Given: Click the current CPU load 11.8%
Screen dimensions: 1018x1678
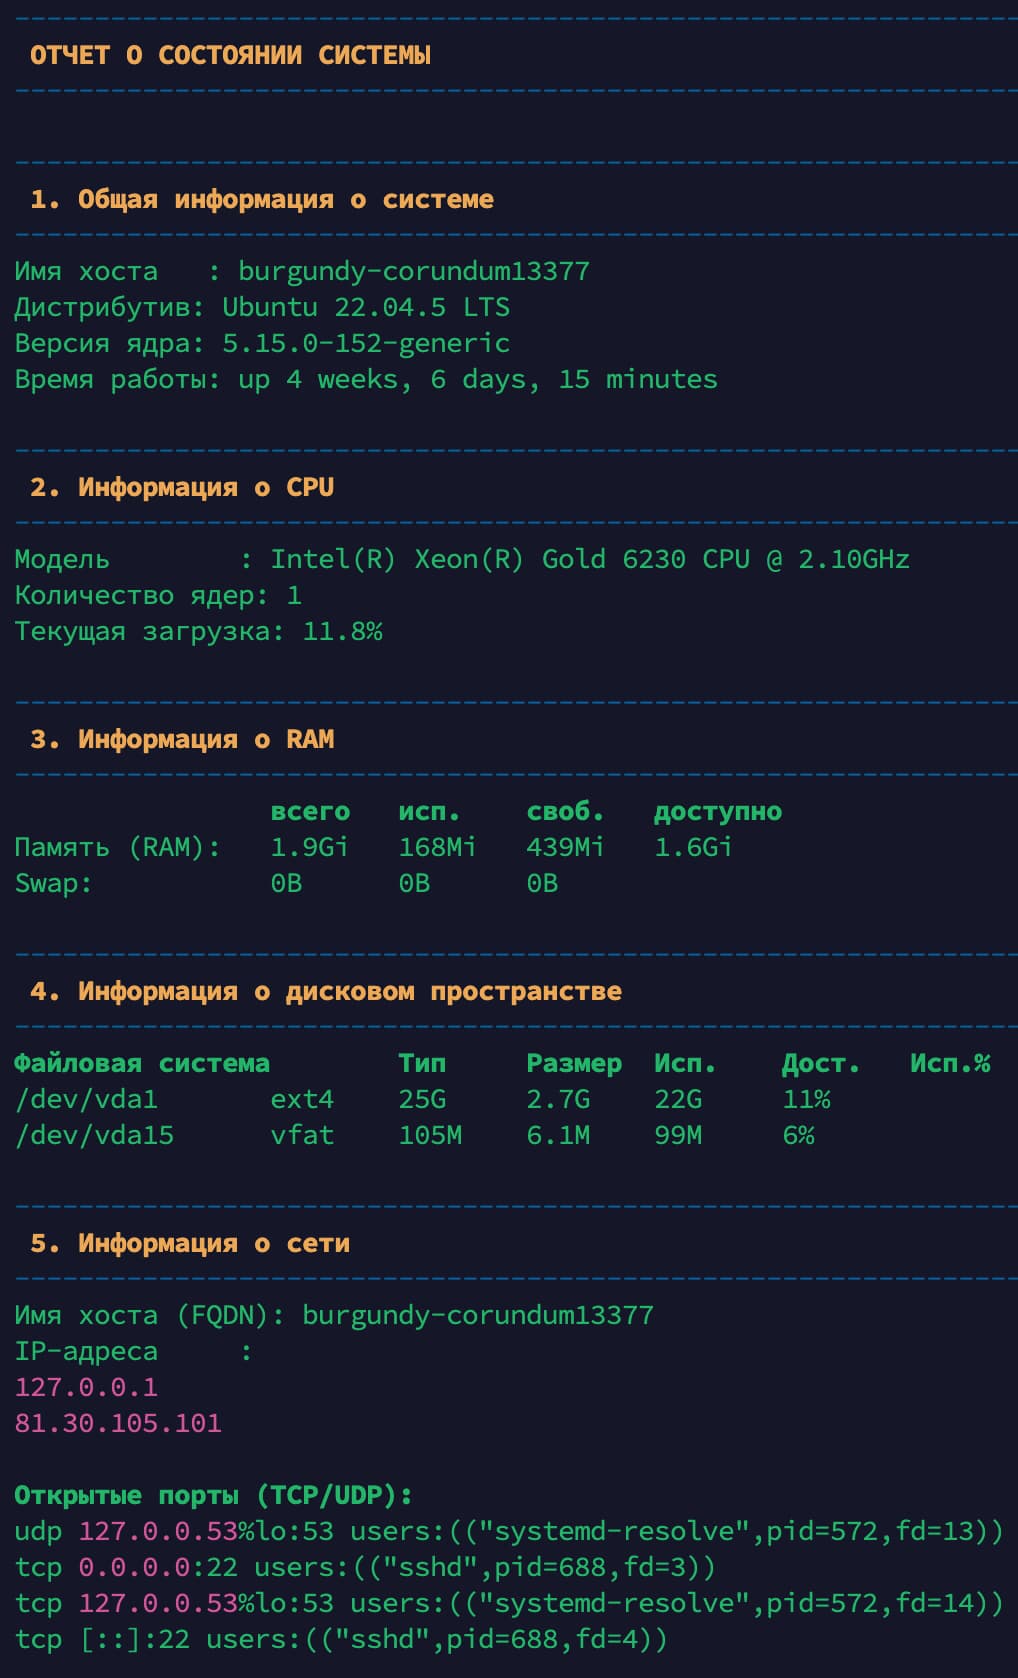Looking at the screenshot, I should [x=342, y=631].
